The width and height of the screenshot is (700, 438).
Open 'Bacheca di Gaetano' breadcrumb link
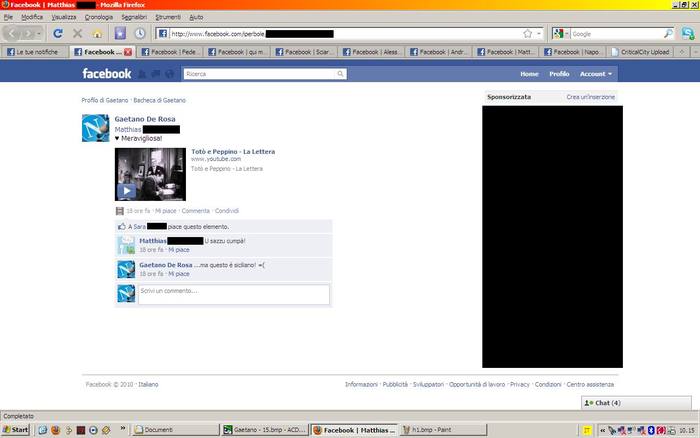point(159,100)
